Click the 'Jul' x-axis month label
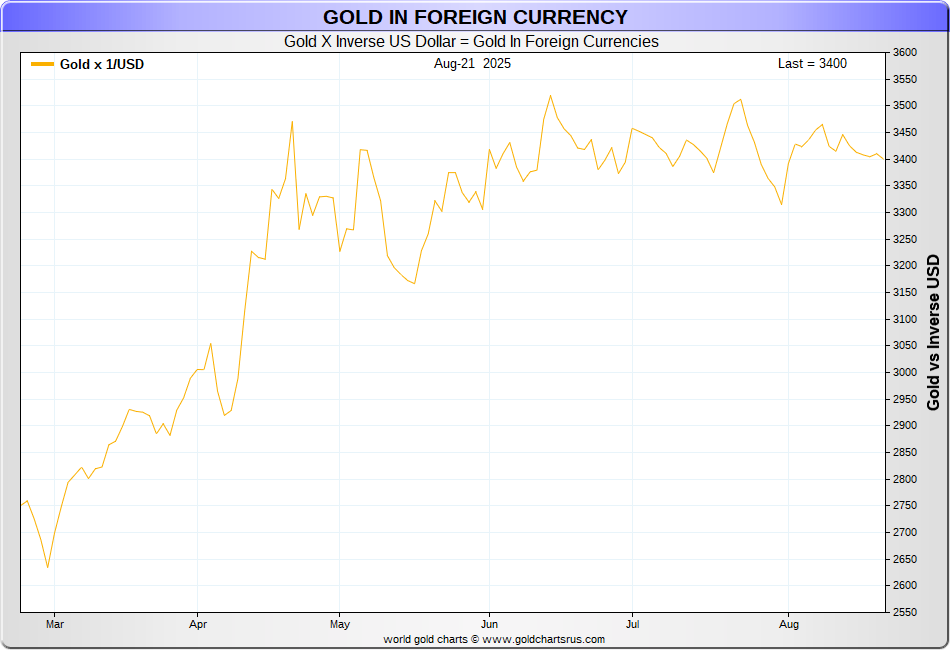This screenshot has width=950, height=650. click(x=633, y=624)
